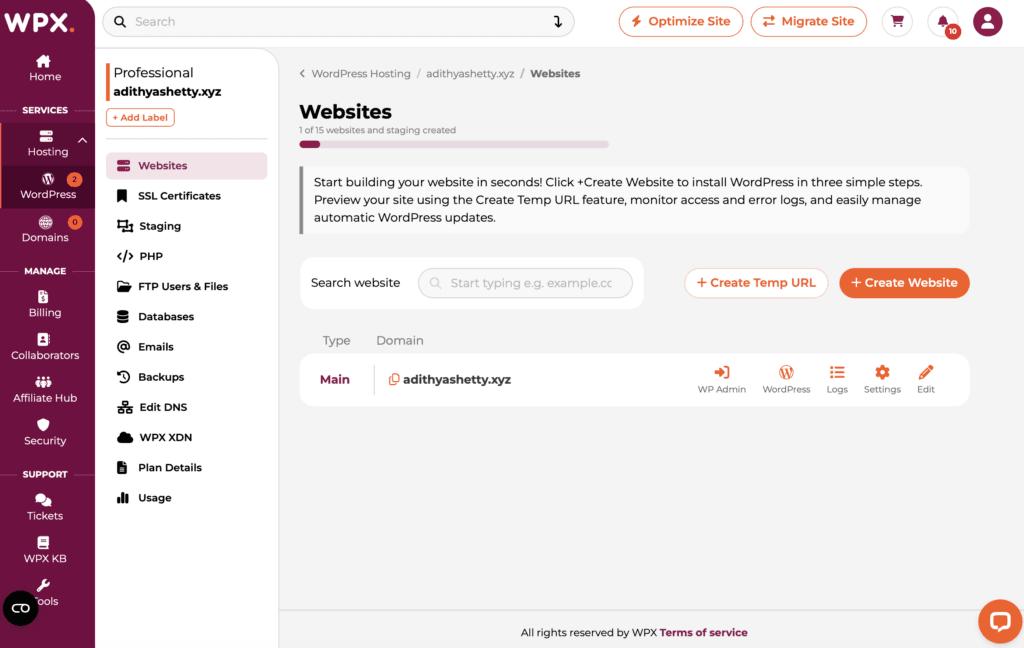Viewport: 1024px width, 648px height.
Task: Open the live chat bubble
Action: pyautogui.click(x=1000, y=621)
